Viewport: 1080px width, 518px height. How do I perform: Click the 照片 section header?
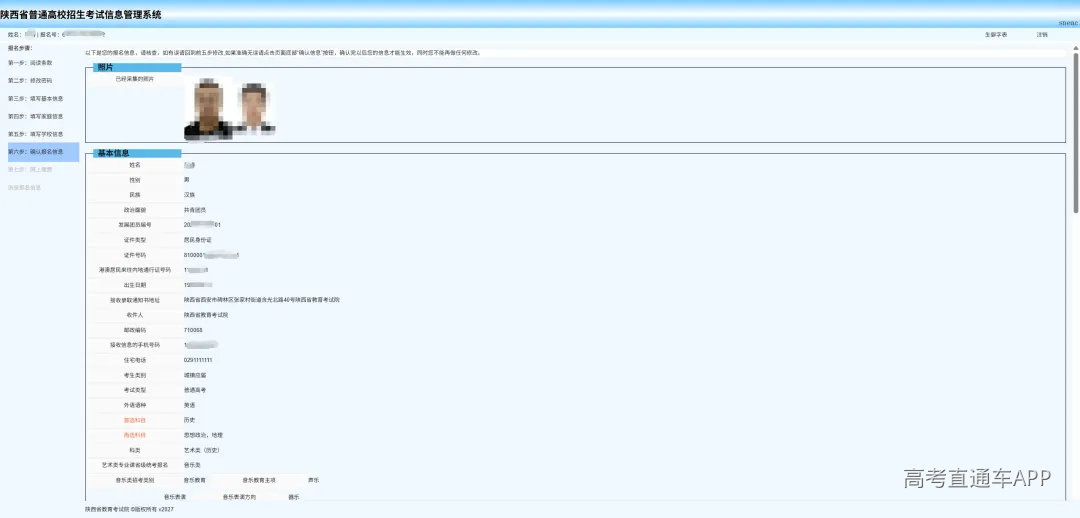click(x=137, y=68)
